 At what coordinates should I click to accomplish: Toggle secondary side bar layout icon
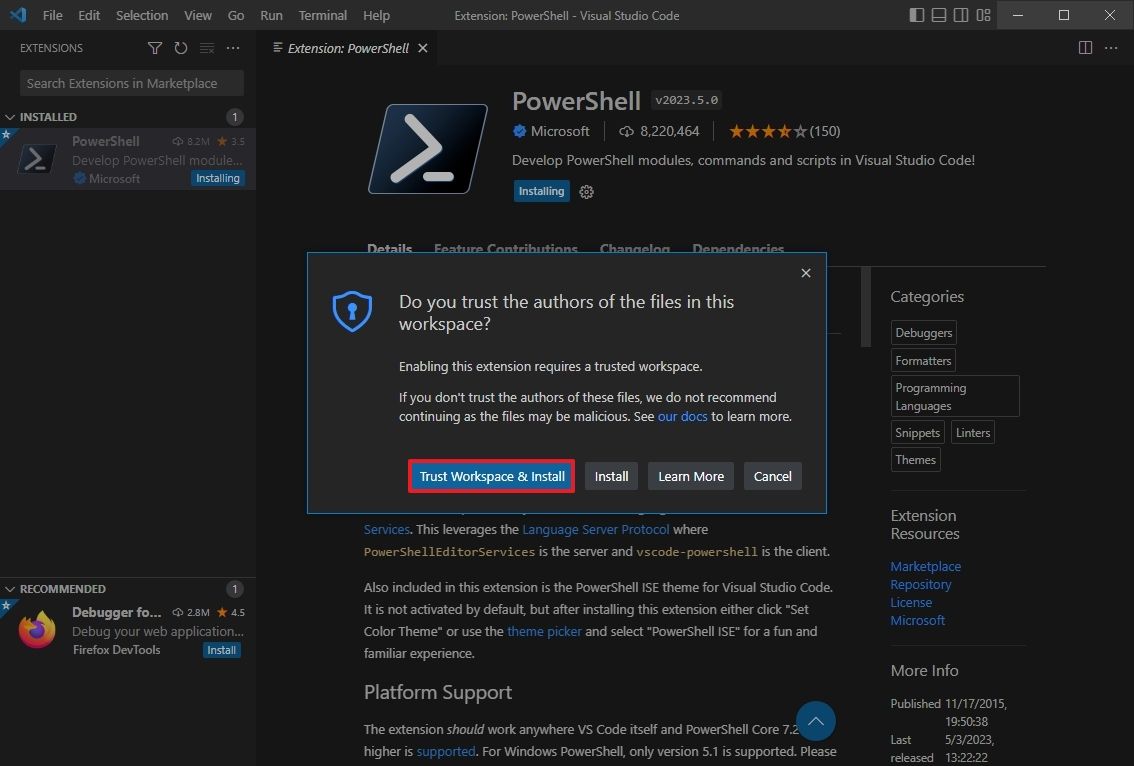click(961, 15)
